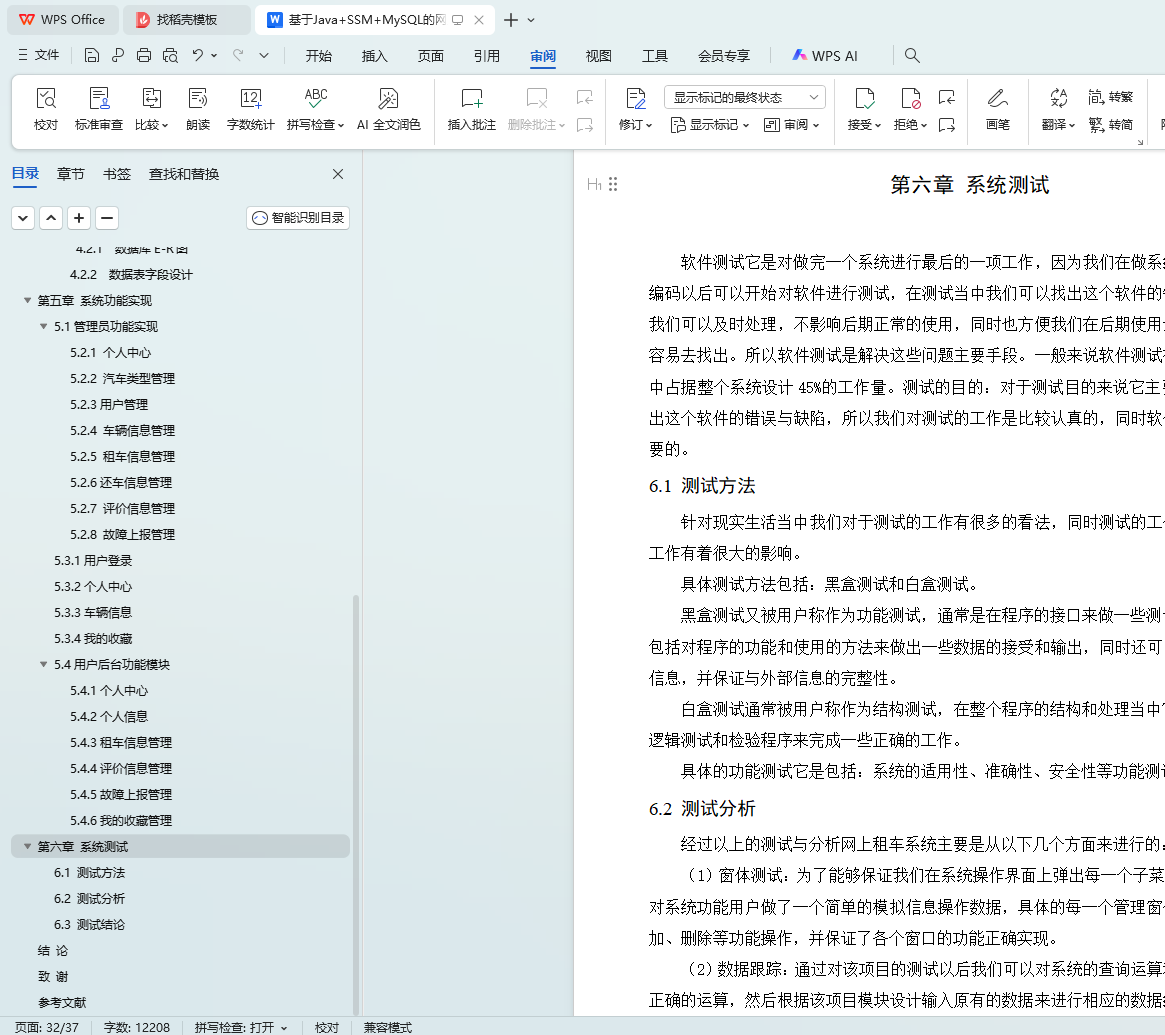The image size is (1165, 1035).
Task: Open the 开始 ribbon tab
Action: [x=319, y=56]
